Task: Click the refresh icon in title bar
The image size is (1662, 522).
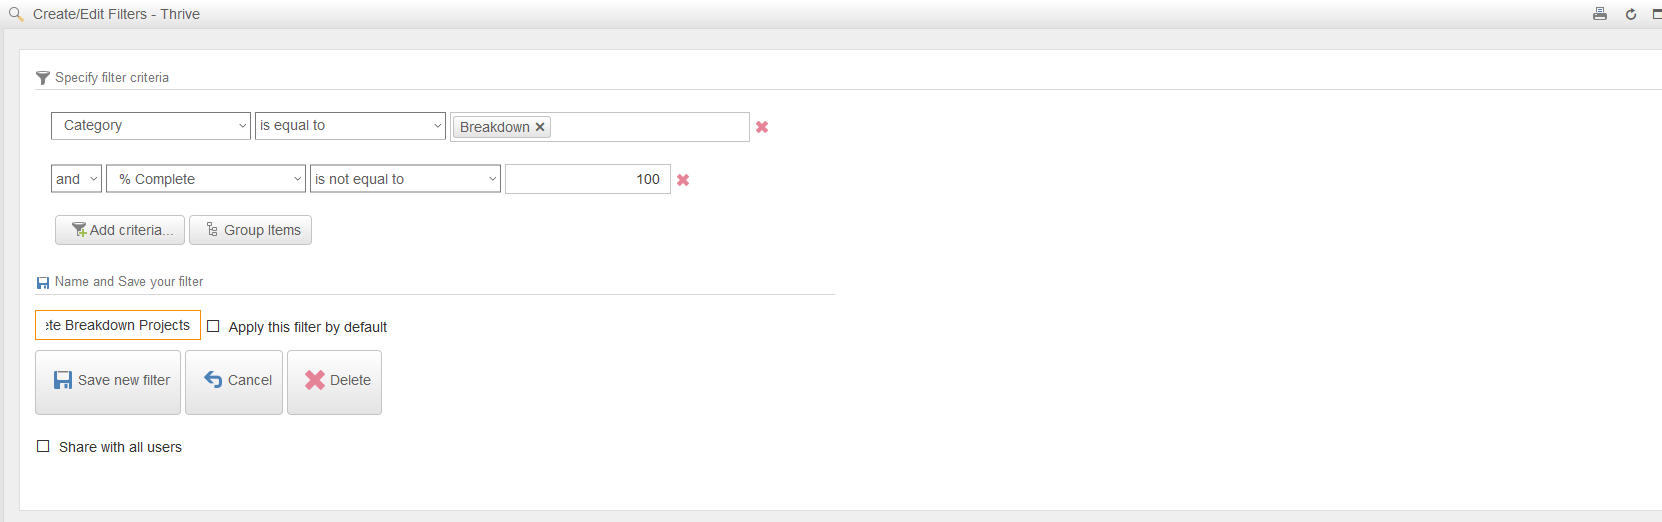Action: click(1631, 14)
